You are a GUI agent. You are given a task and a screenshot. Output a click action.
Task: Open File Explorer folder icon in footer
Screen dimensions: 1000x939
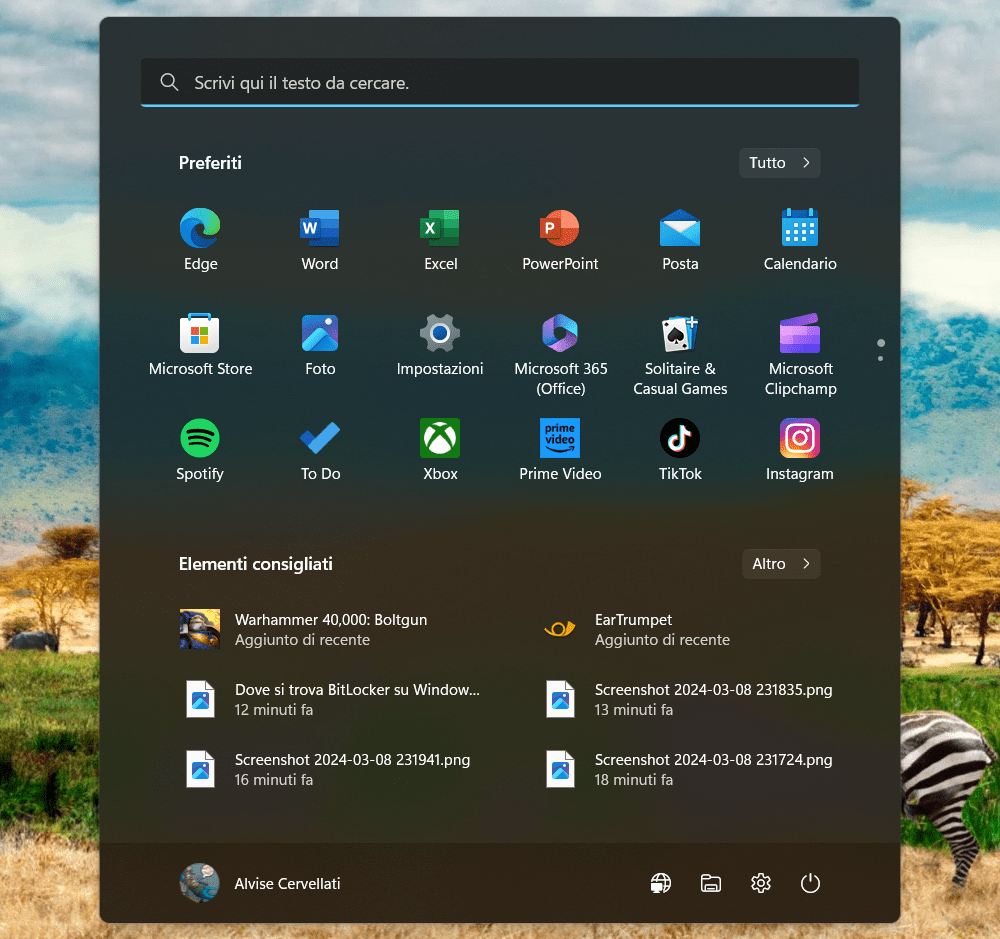pyautogui.click(x=710, y=883)
